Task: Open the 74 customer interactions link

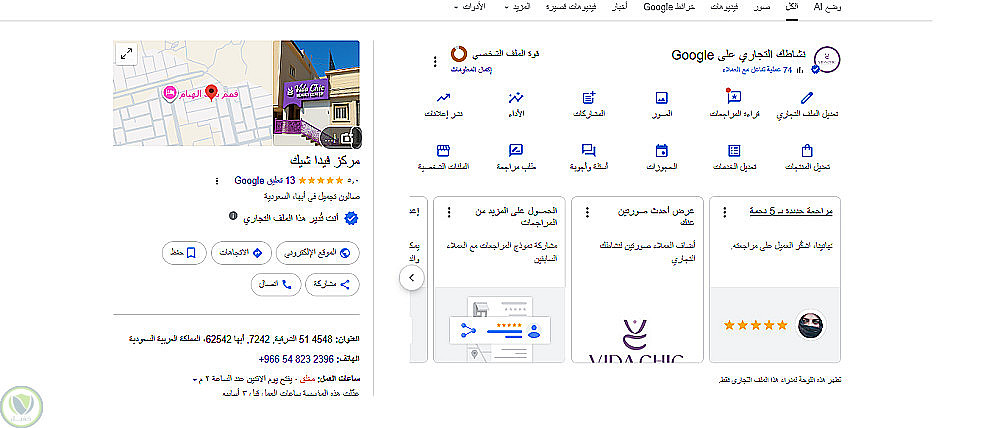Action: point(757,70)
